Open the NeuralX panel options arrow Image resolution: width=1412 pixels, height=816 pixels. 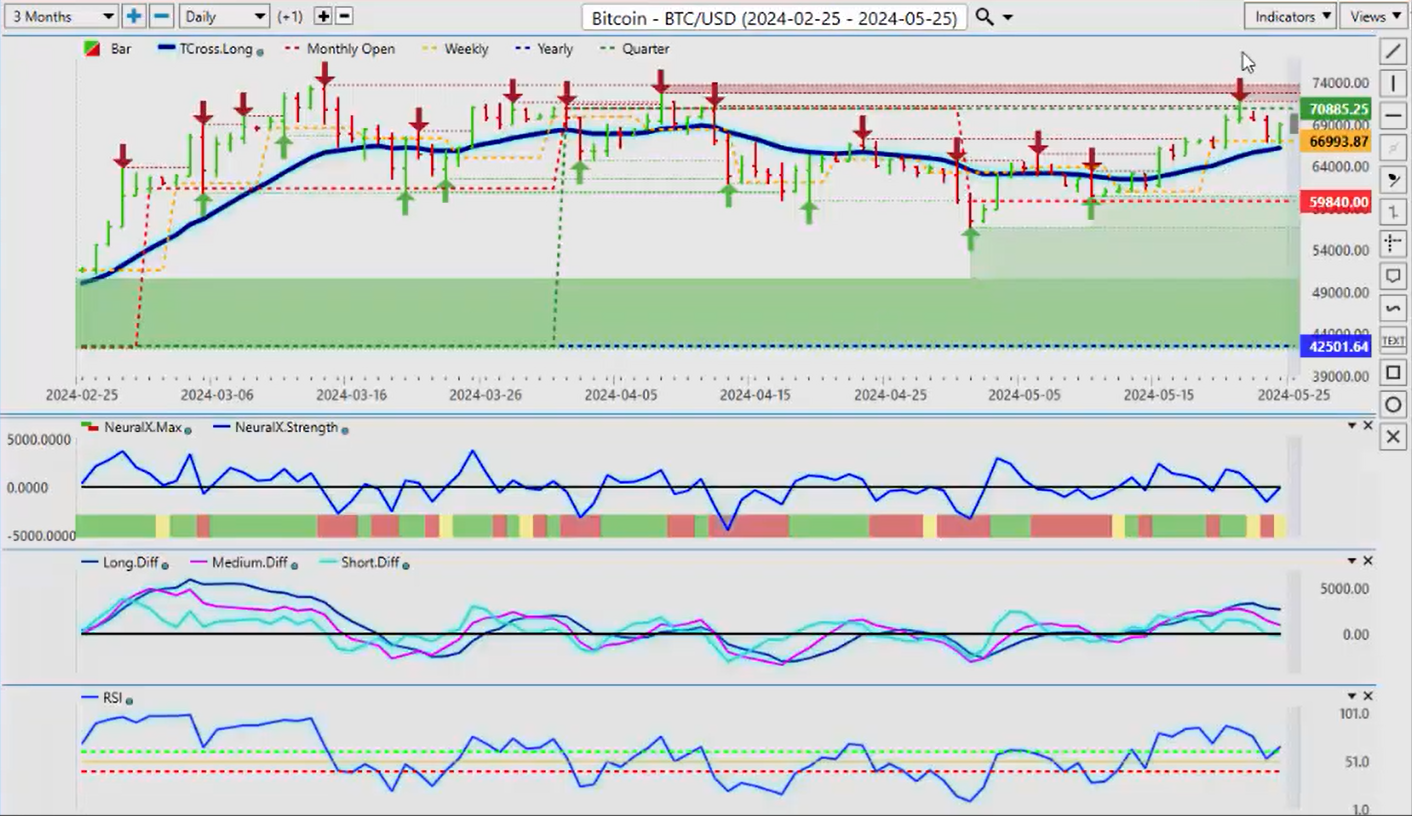click(1352, 426)
